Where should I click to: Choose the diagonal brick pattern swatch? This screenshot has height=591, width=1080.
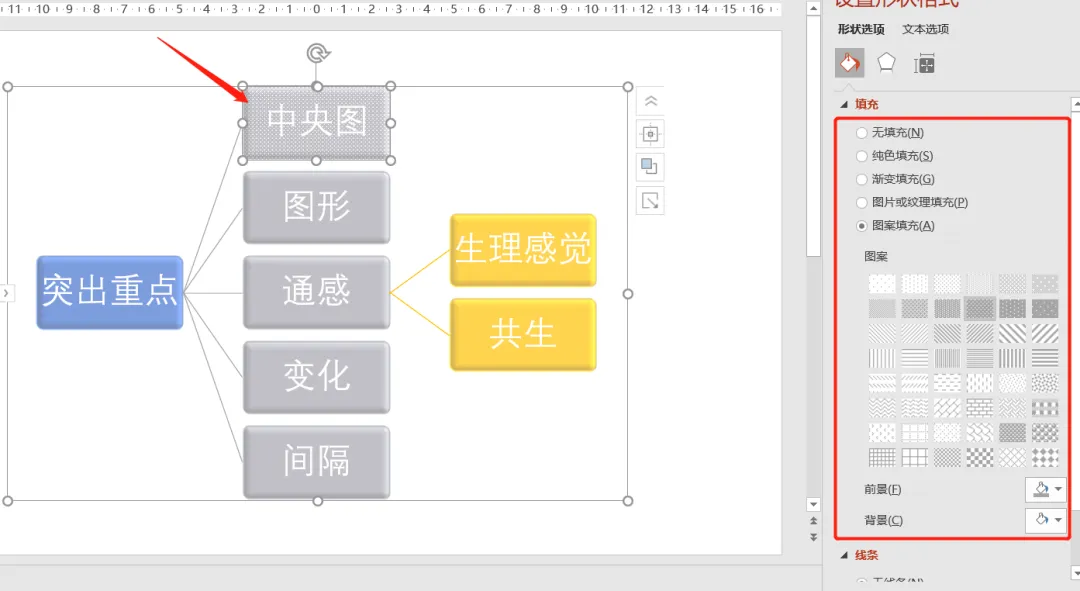click(x=947, y=408)
